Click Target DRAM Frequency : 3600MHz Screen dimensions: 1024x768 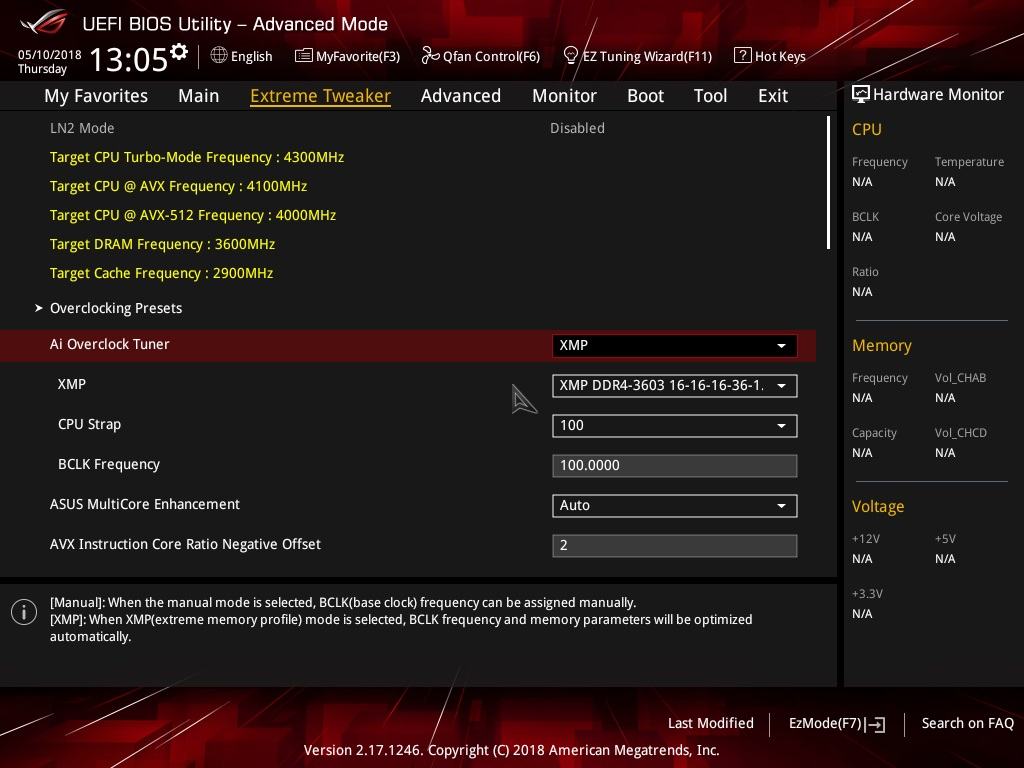pos(162,244)
